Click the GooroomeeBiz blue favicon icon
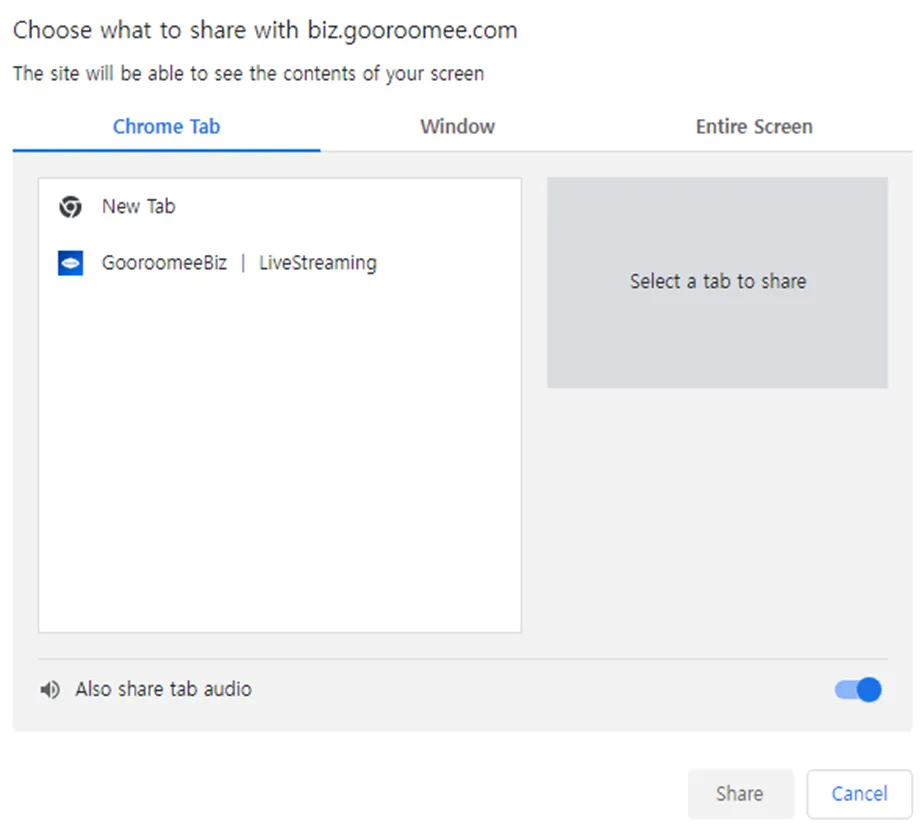The image size is (923, 834). [x=70, y=263]
